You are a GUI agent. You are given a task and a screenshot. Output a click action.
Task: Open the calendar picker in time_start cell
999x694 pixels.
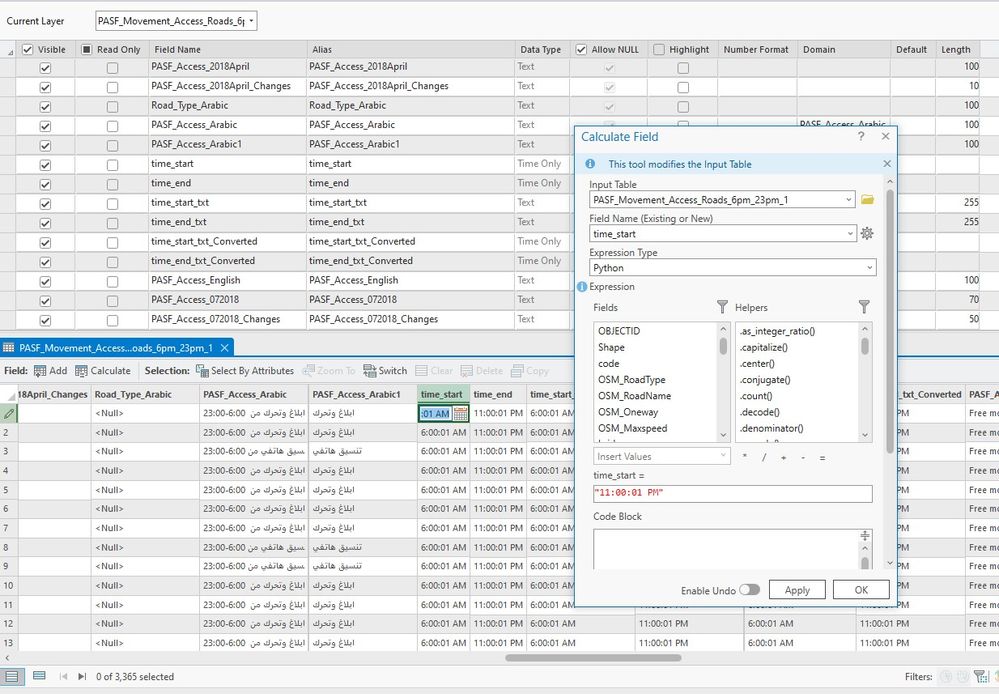460,413
